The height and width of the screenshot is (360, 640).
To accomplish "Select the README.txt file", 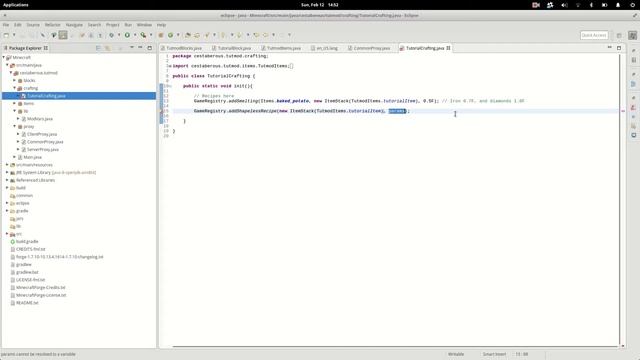I will pos(27,303).
